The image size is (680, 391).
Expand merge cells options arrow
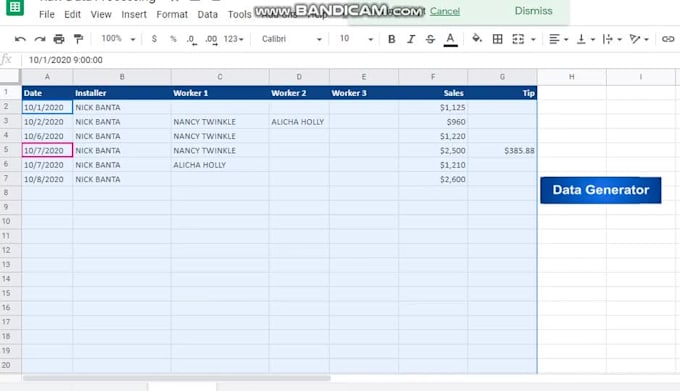[533, 39]
